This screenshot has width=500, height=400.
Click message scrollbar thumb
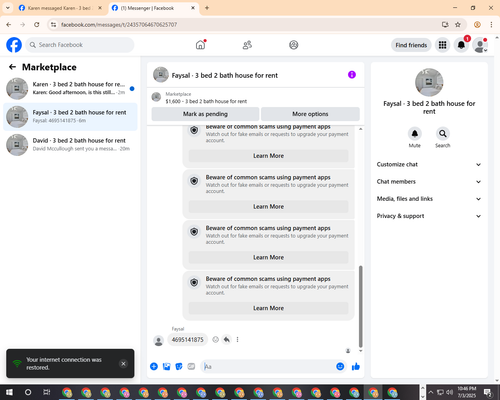click(360, 307)
